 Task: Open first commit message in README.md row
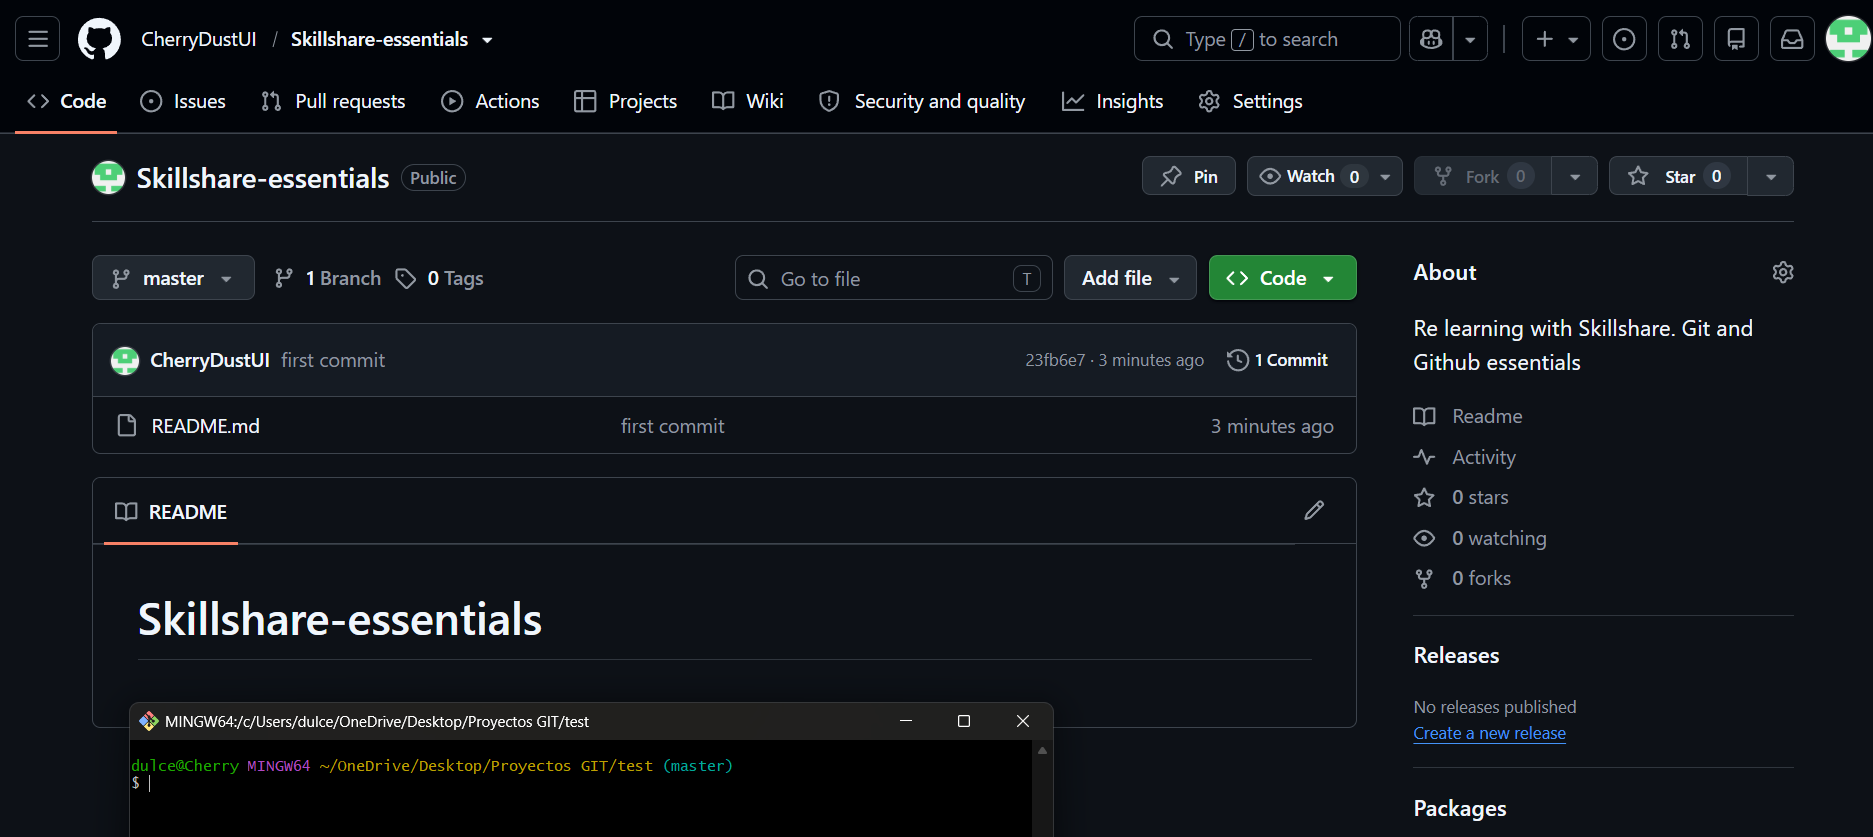click(672, 426)
